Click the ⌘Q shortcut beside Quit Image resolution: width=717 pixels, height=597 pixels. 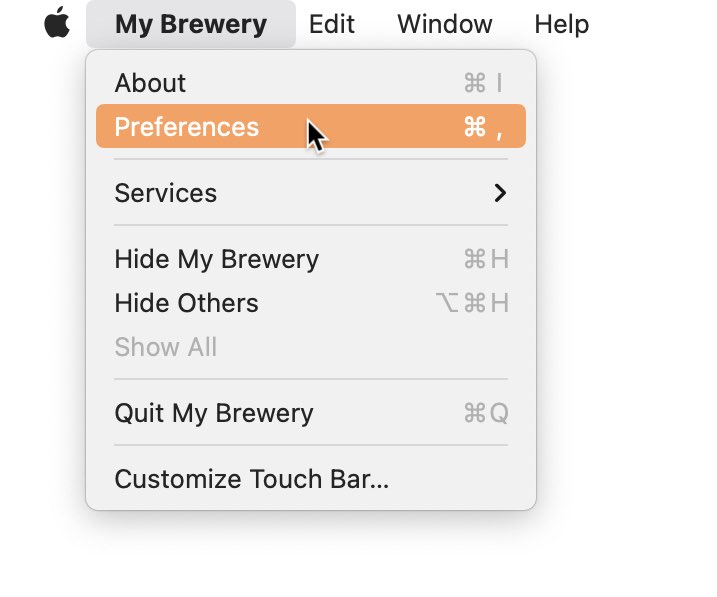[x=486, y=413]
